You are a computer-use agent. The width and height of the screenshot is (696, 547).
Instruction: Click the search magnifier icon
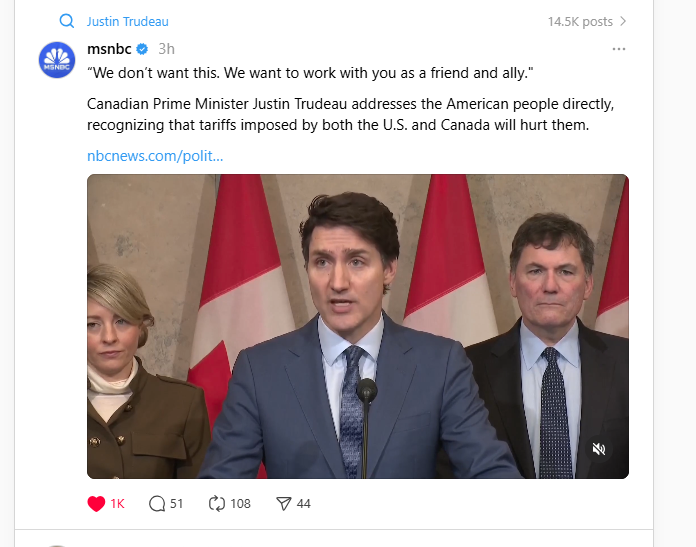tap(67, 21)
